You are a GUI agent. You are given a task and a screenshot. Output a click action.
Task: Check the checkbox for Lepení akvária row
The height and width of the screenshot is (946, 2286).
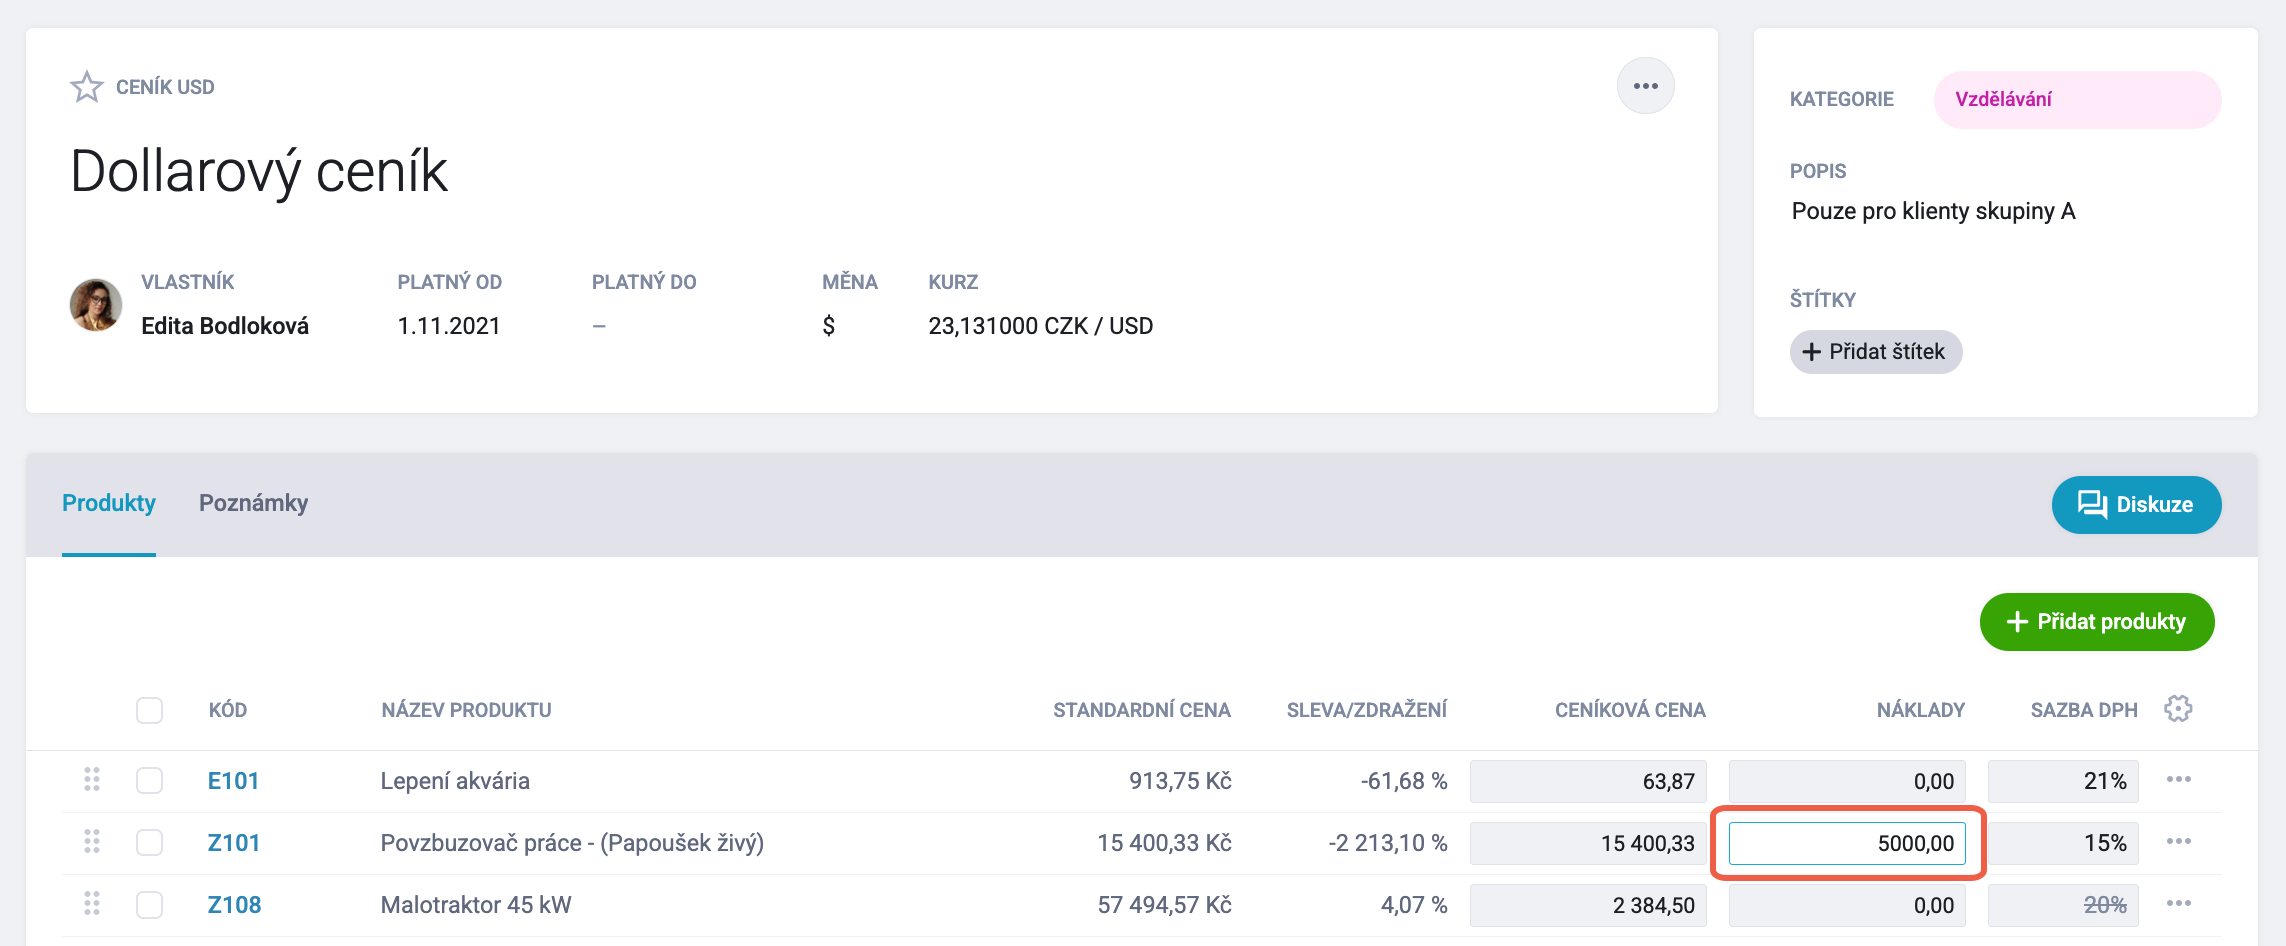coord(150,780)
